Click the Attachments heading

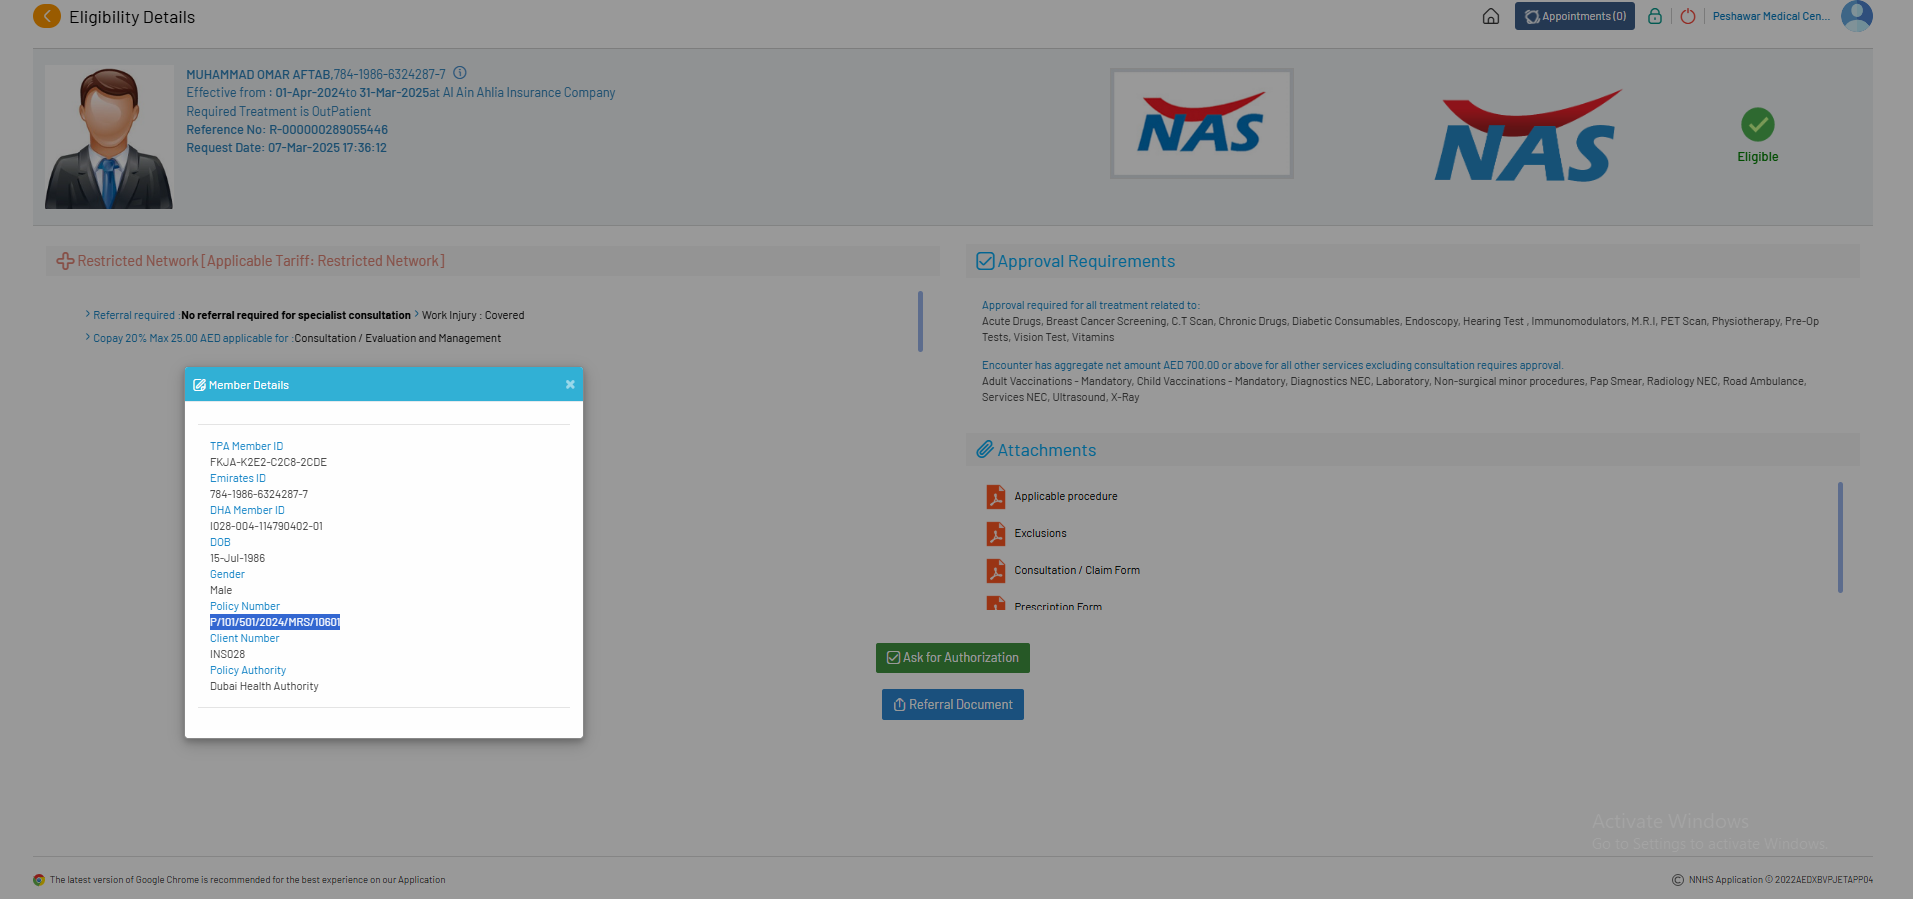tap(1046, 450)
